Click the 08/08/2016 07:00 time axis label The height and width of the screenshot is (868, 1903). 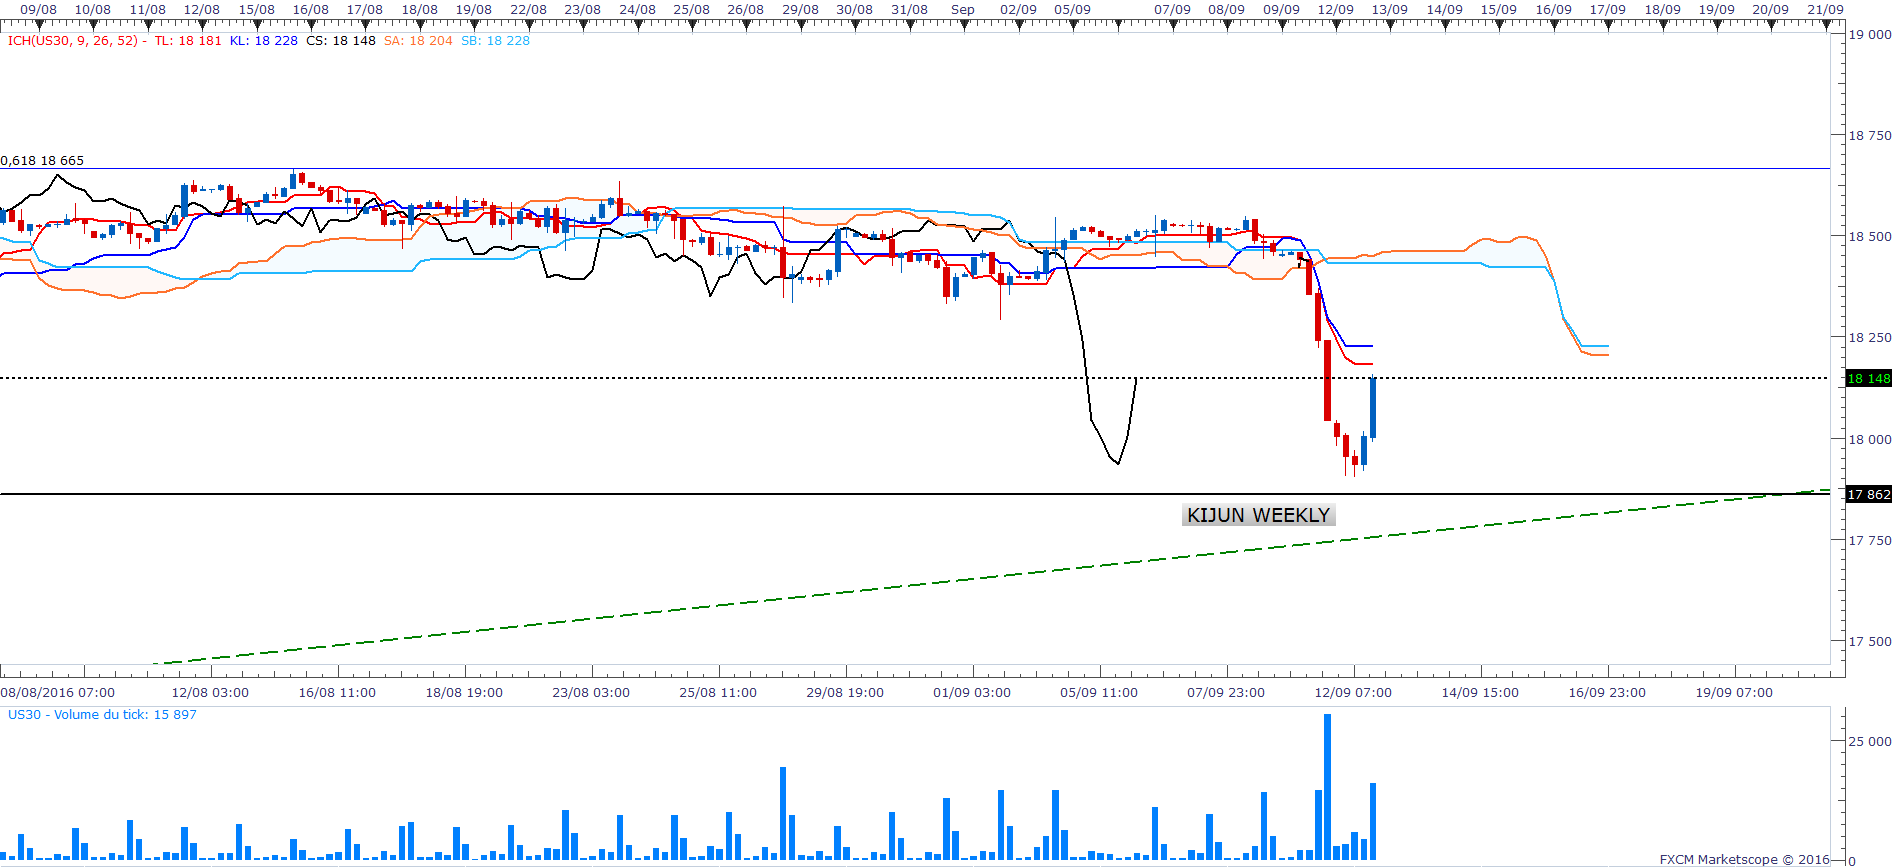(x=58, y=692)
